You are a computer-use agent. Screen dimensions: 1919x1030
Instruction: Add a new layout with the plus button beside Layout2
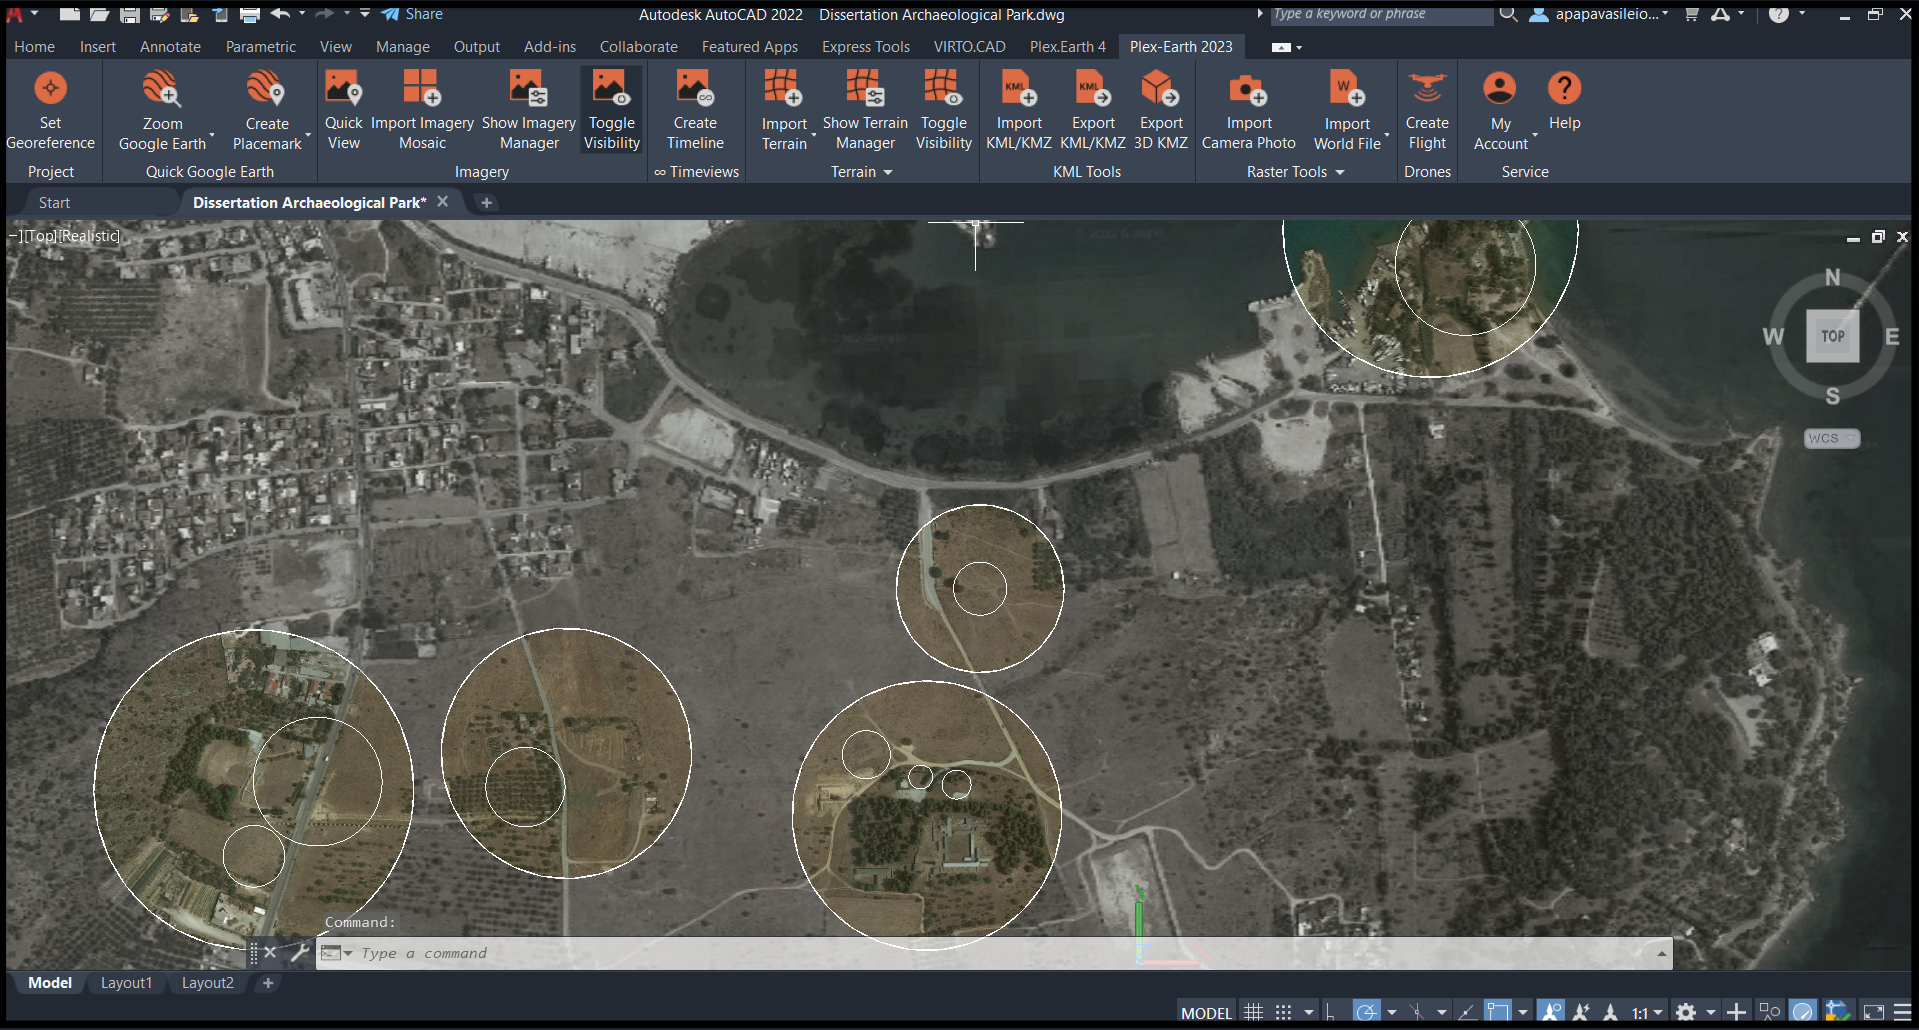point(268,983)
